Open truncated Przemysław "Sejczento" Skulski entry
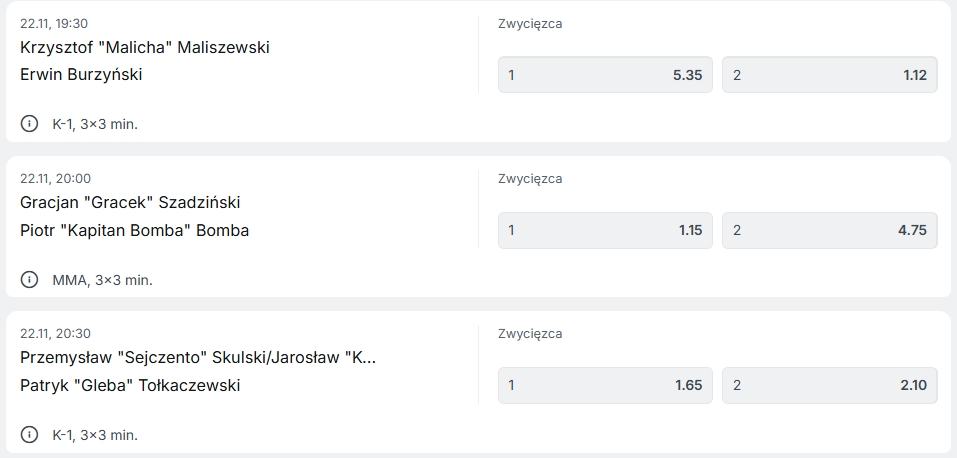Screen dimensions: 957x458 tap(197, 357)
